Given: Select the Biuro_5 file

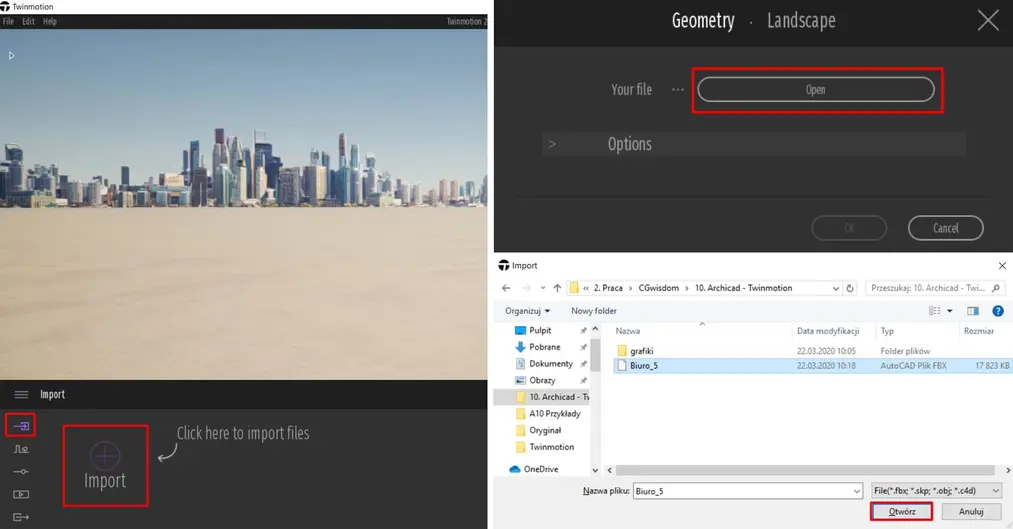Looking at the screenshot, I should (x=644, y=366).
